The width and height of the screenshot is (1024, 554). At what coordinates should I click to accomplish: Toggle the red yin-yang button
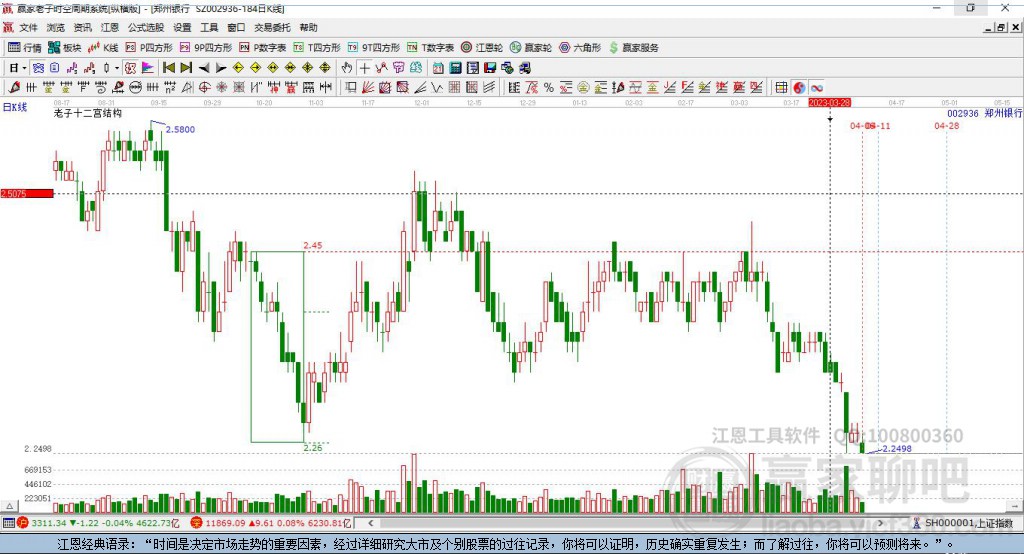tap(799, 88)
